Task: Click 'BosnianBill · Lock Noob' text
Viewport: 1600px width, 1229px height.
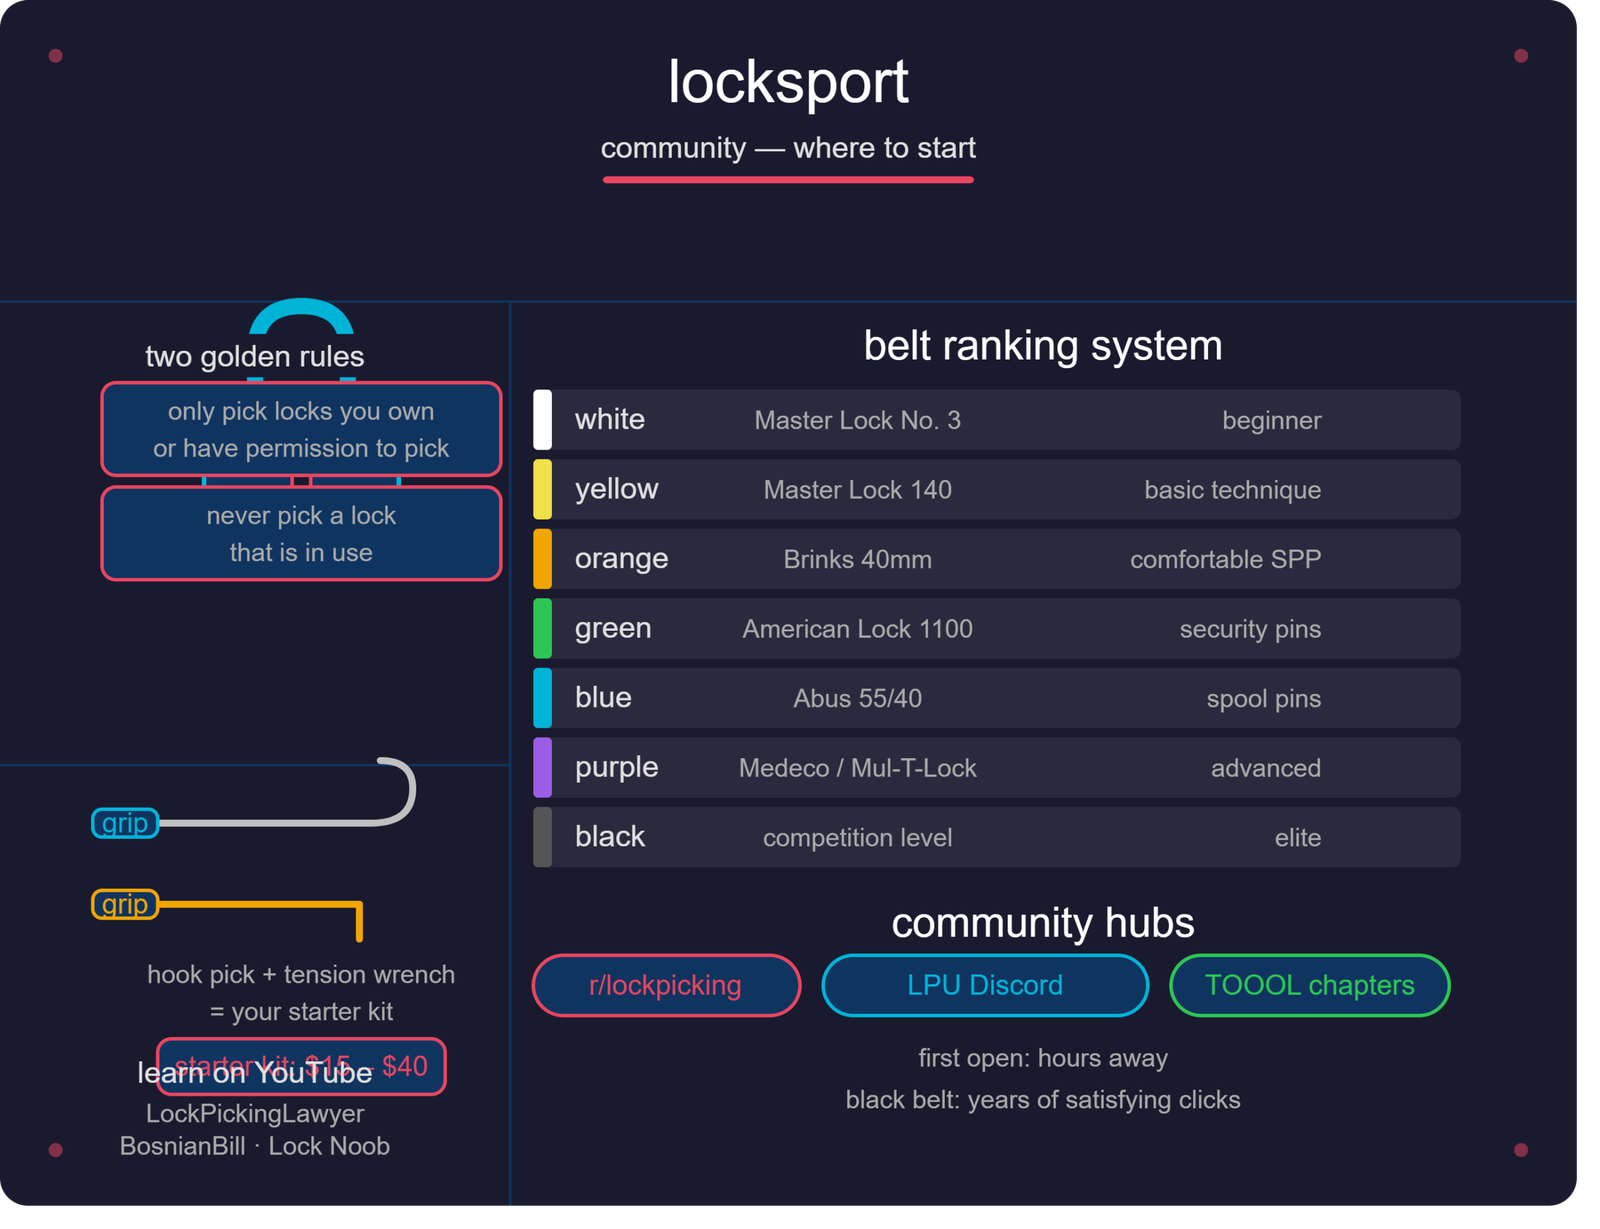Action: click(255, 1146)
